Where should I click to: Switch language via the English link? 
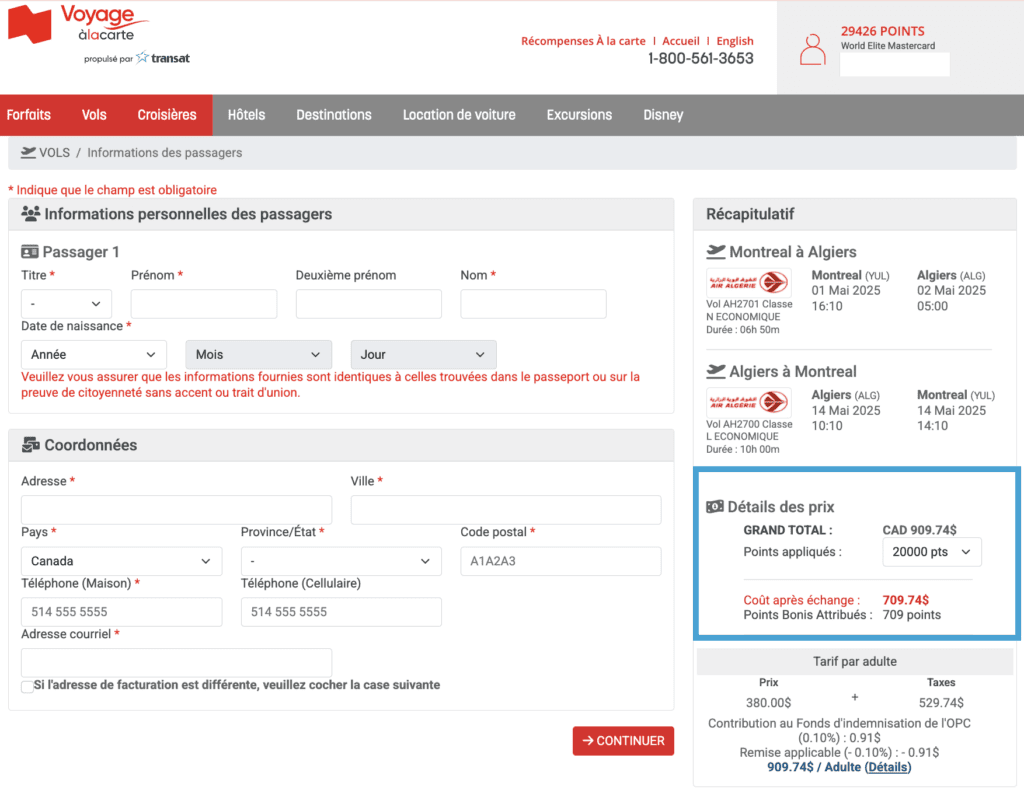pyautogui.click(x=735, y=41)
